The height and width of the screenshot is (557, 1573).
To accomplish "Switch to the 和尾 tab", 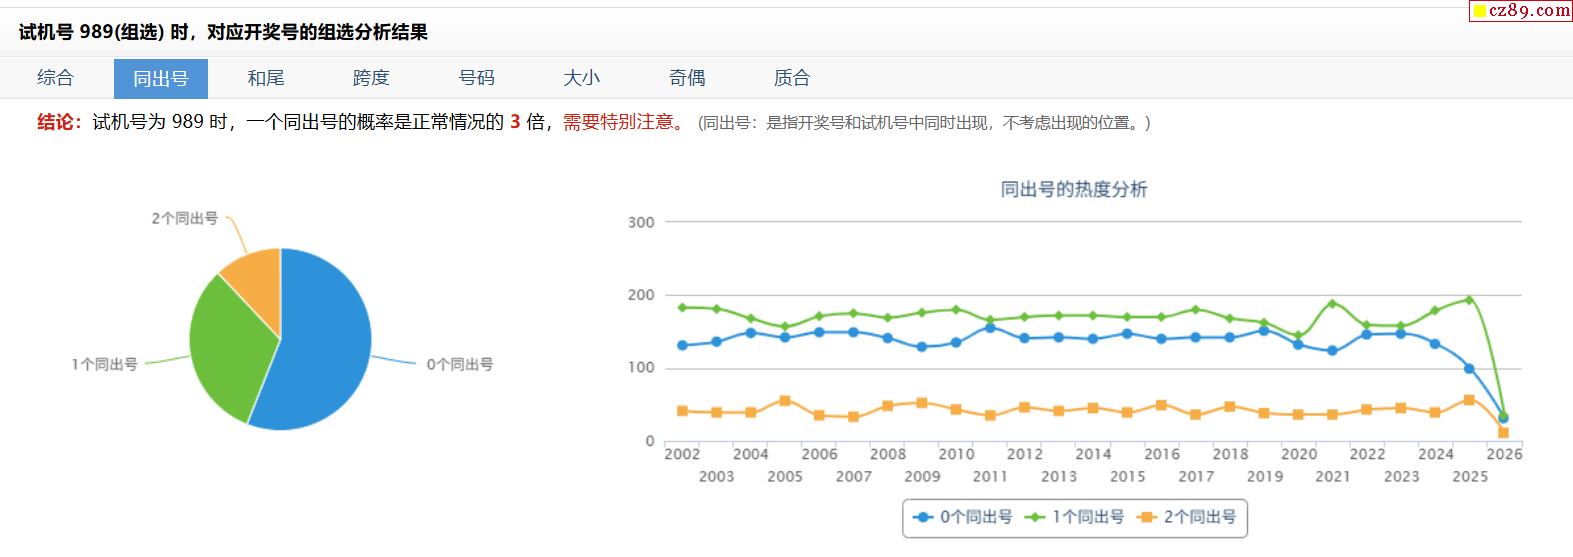I will tap(266, 78).
